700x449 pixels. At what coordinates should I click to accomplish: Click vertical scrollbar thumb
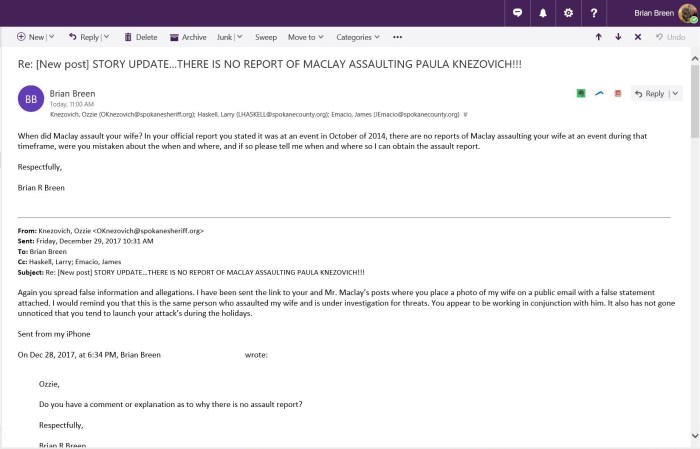[695, 101]
